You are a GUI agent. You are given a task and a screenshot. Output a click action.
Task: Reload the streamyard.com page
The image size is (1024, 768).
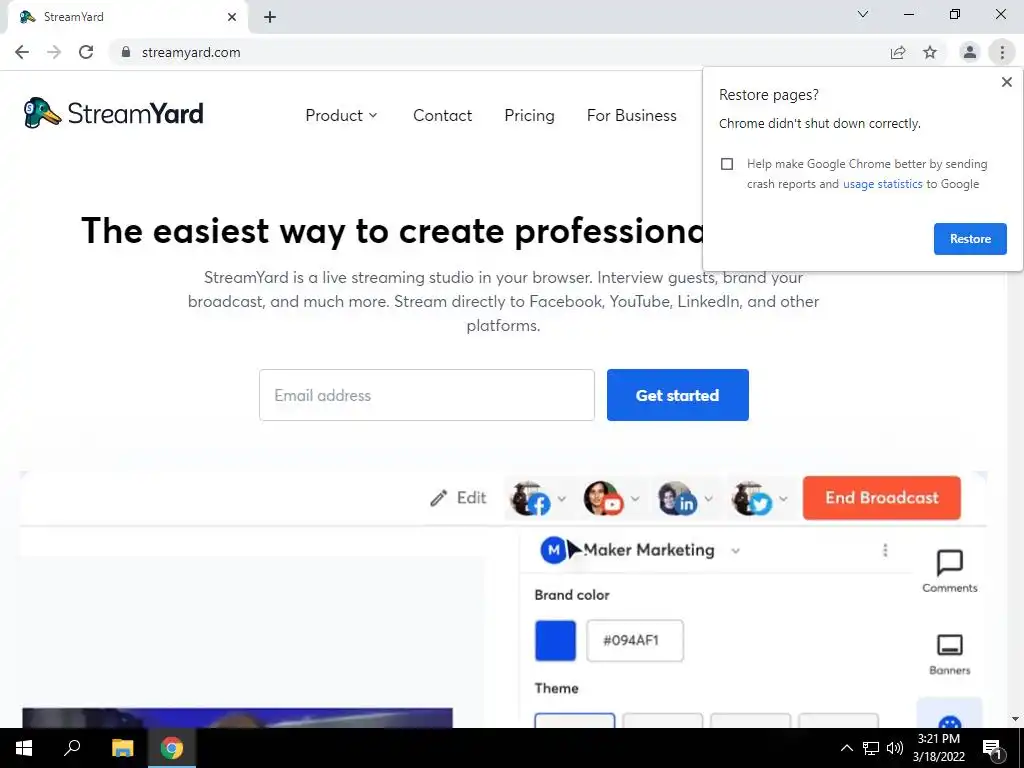[86, 52]
